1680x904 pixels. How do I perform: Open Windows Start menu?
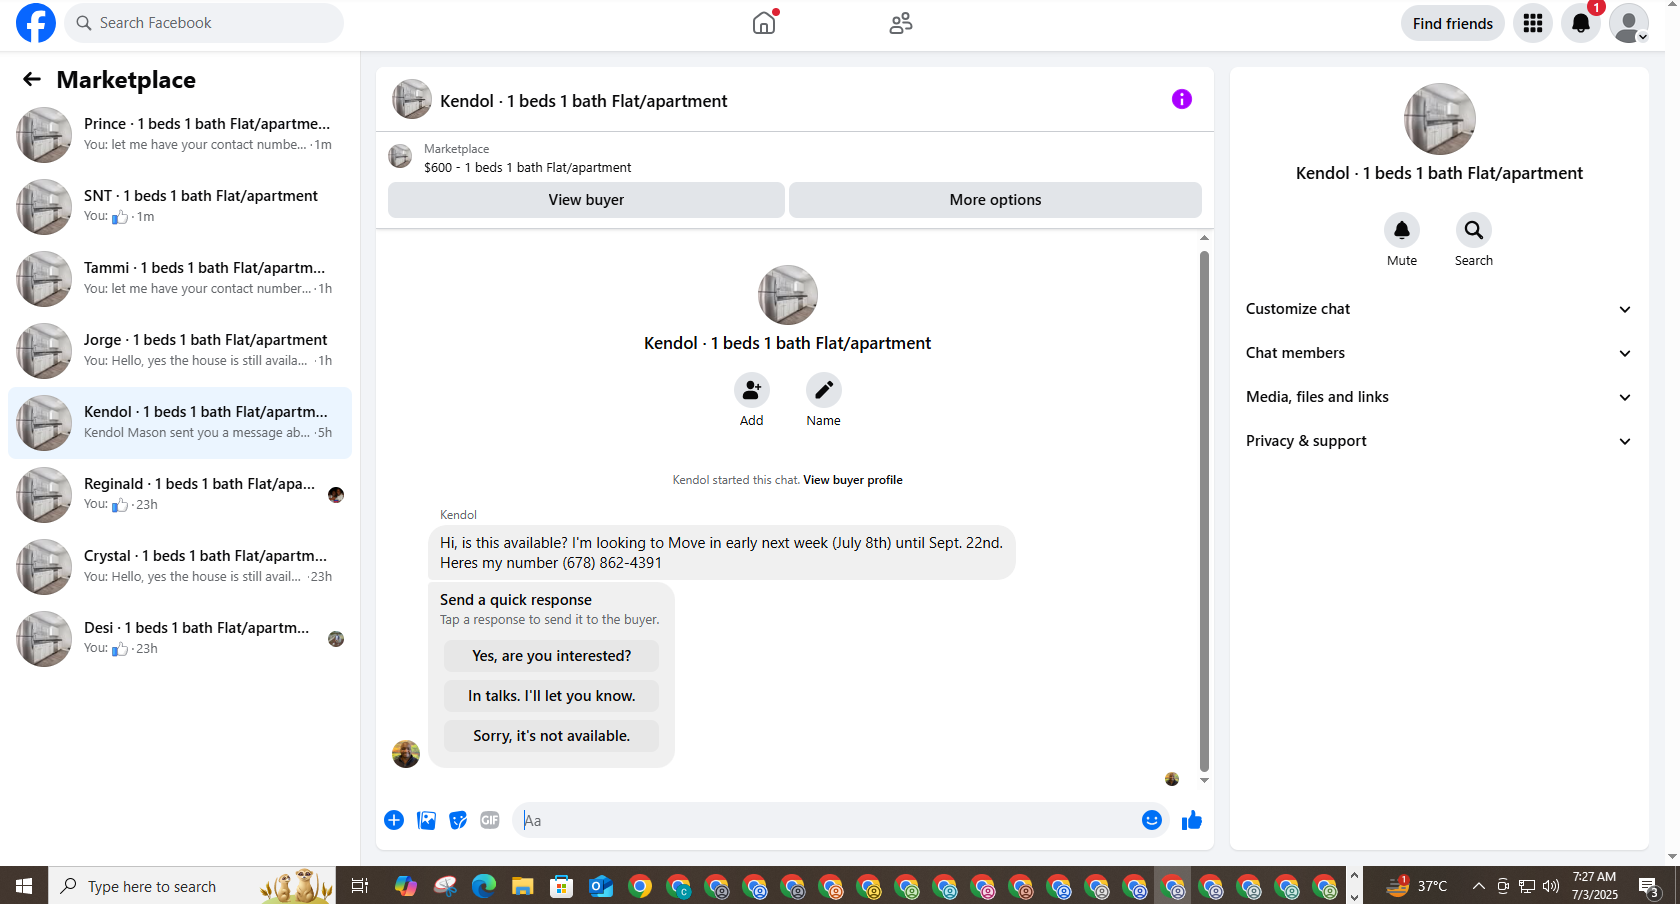point(24,886)
